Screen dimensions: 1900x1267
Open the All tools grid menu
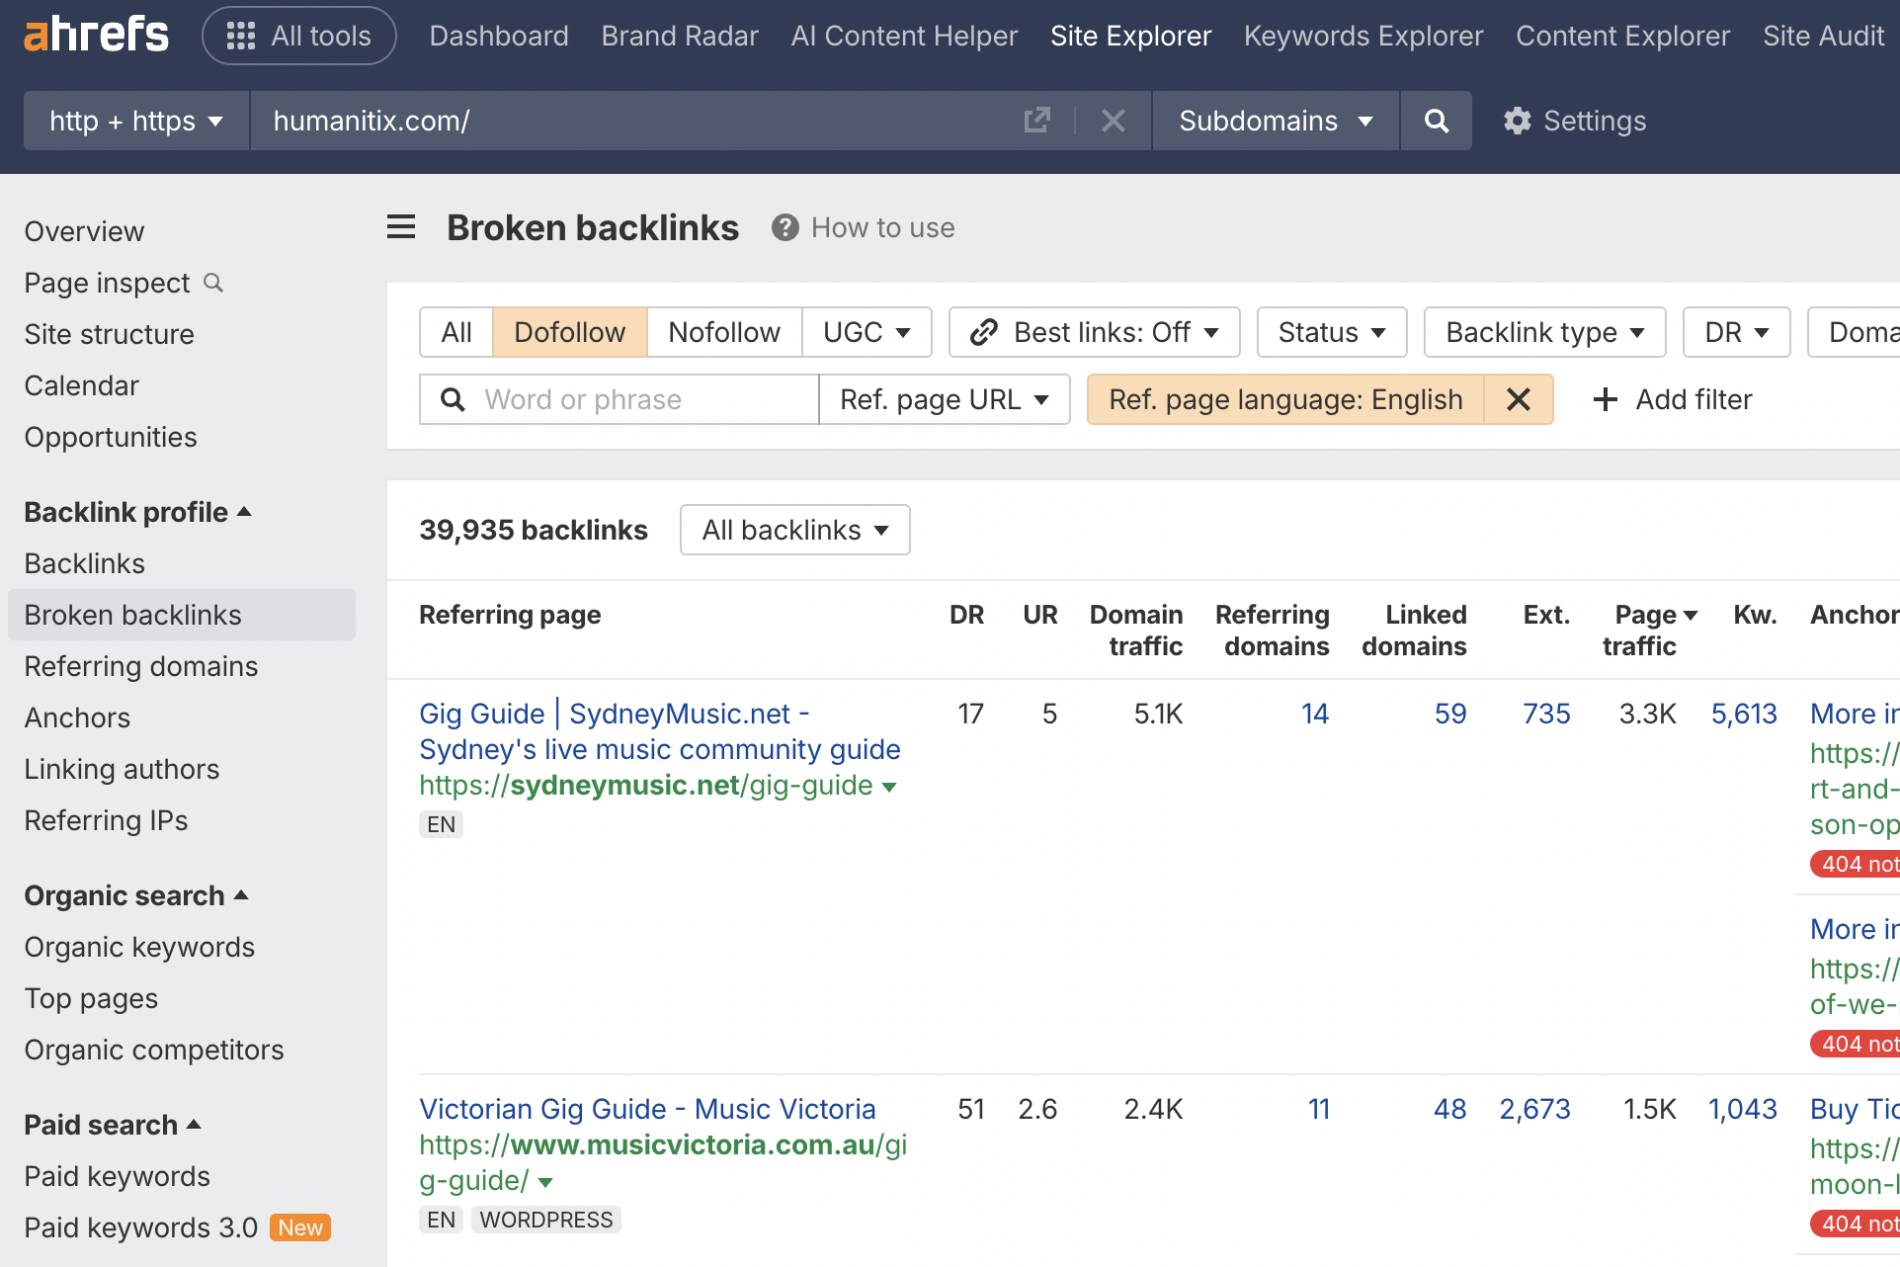[299, 36]
